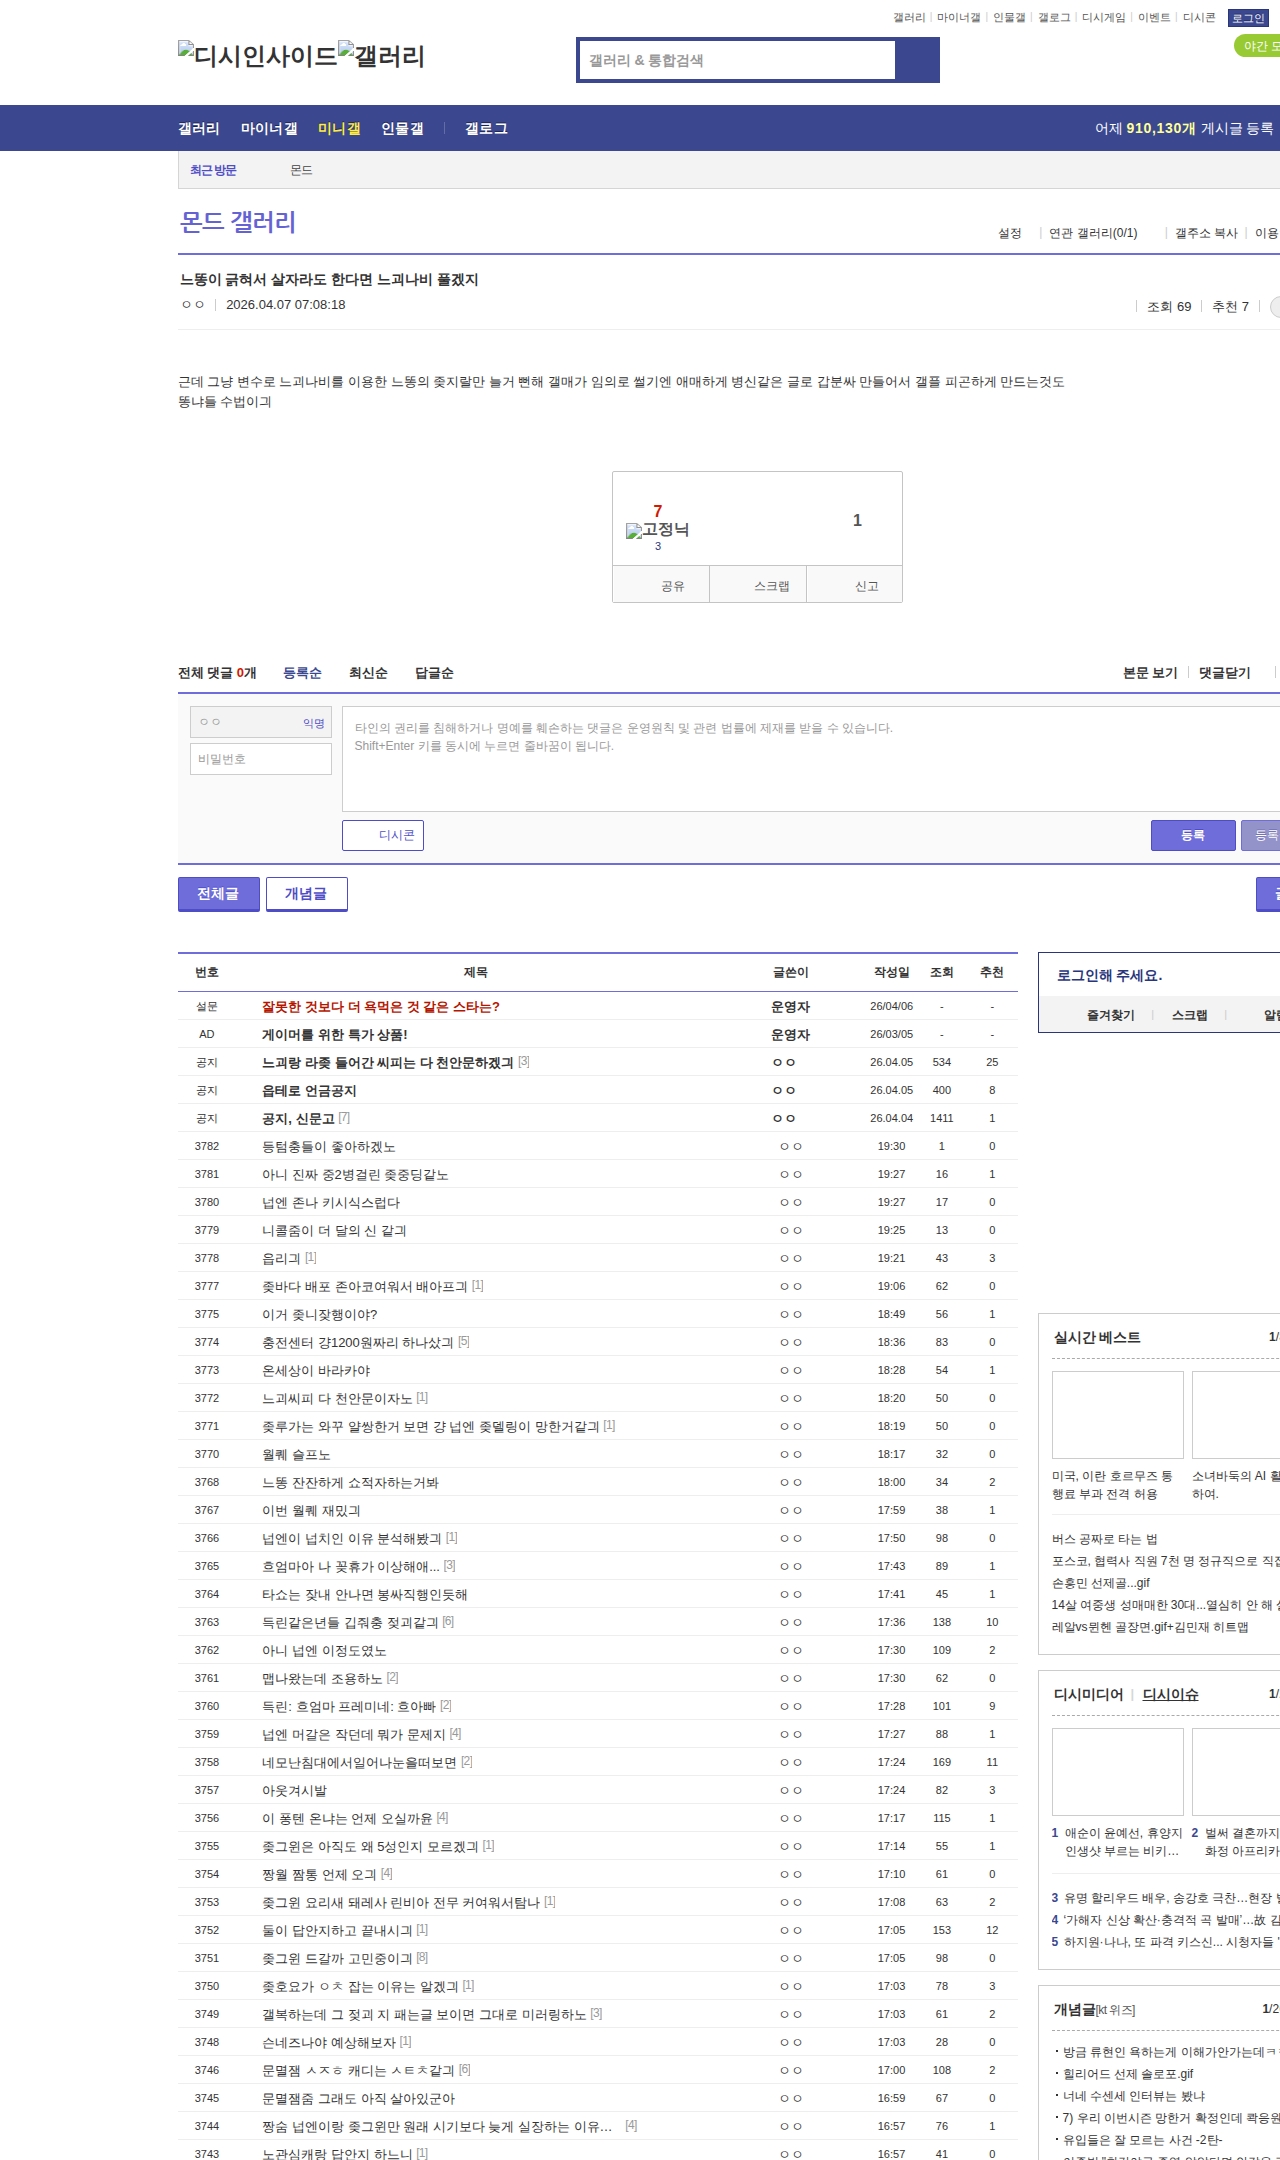This screenshot has height=2160, width=1280.
Task: Expand the 연관 갤러리(0/1) dropdown
Action: point(1094,233)
